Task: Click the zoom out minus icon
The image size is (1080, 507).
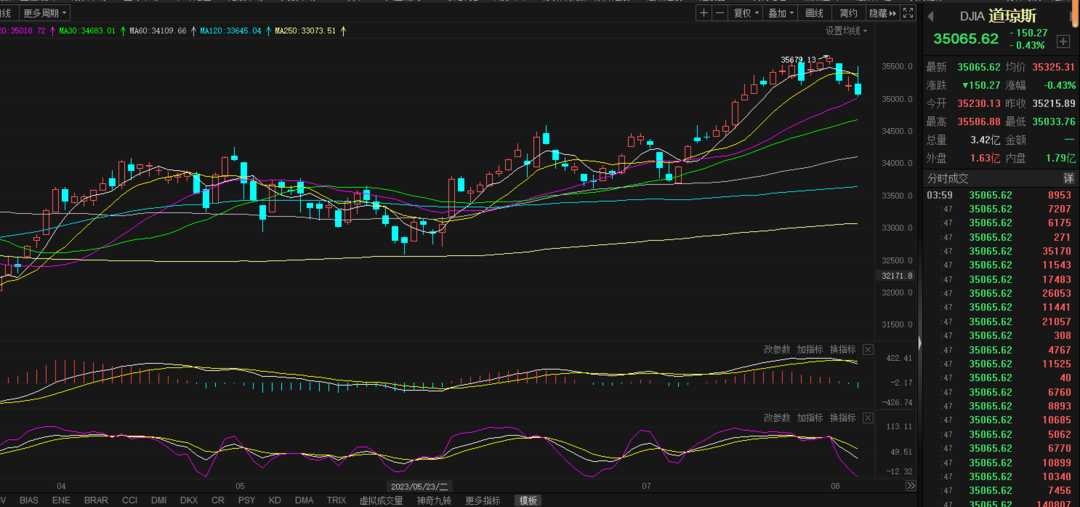Action: (720, 13)
